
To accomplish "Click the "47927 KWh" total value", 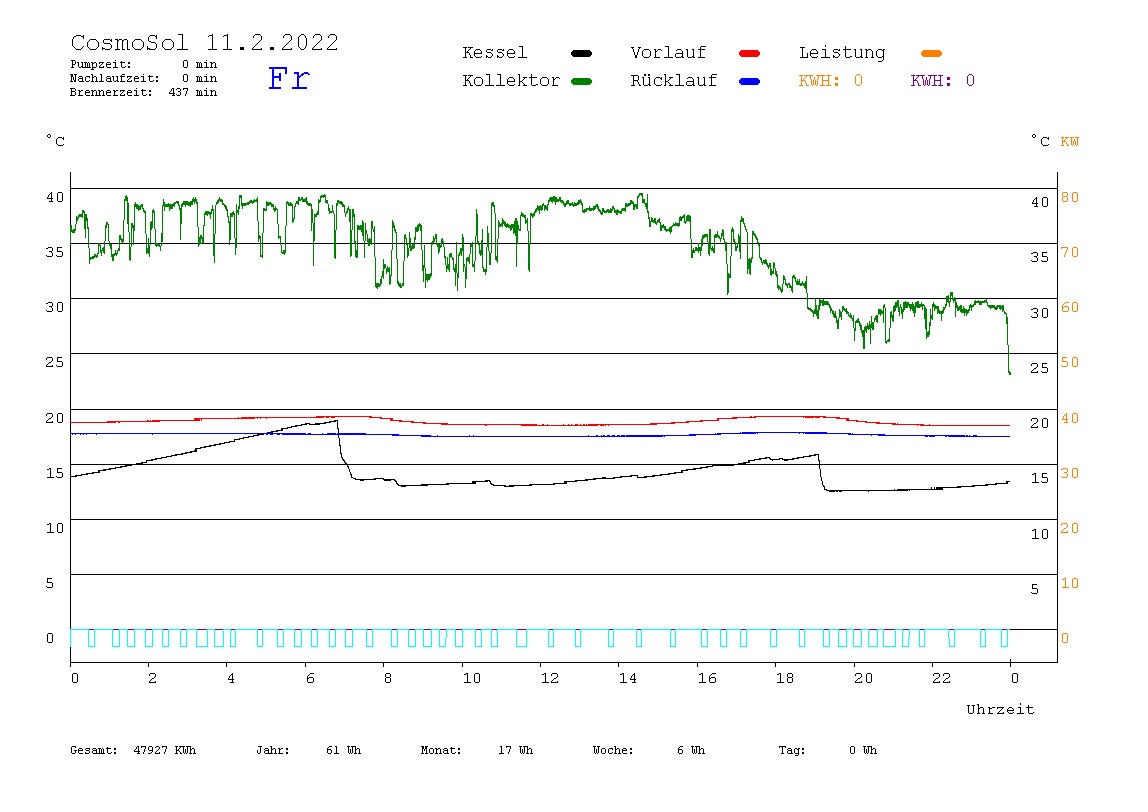I will (165, 750).
